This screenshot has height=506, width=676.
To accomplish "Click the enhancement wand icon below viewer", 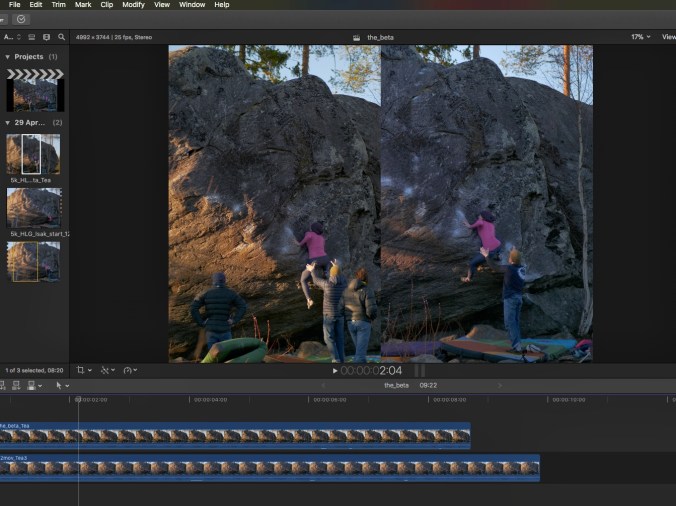I will click(105, 370).
